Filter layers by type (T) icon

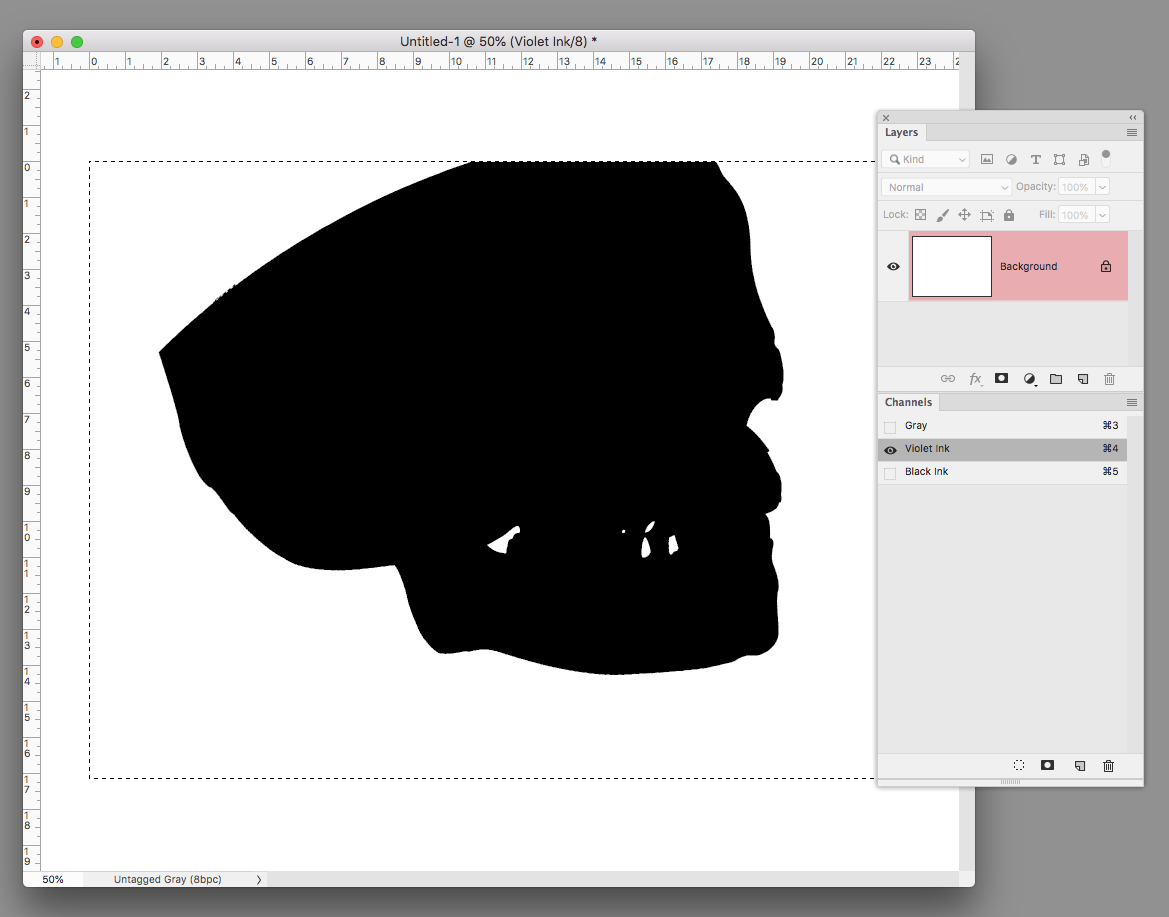pyautogui.click(x=1035, y=160)
